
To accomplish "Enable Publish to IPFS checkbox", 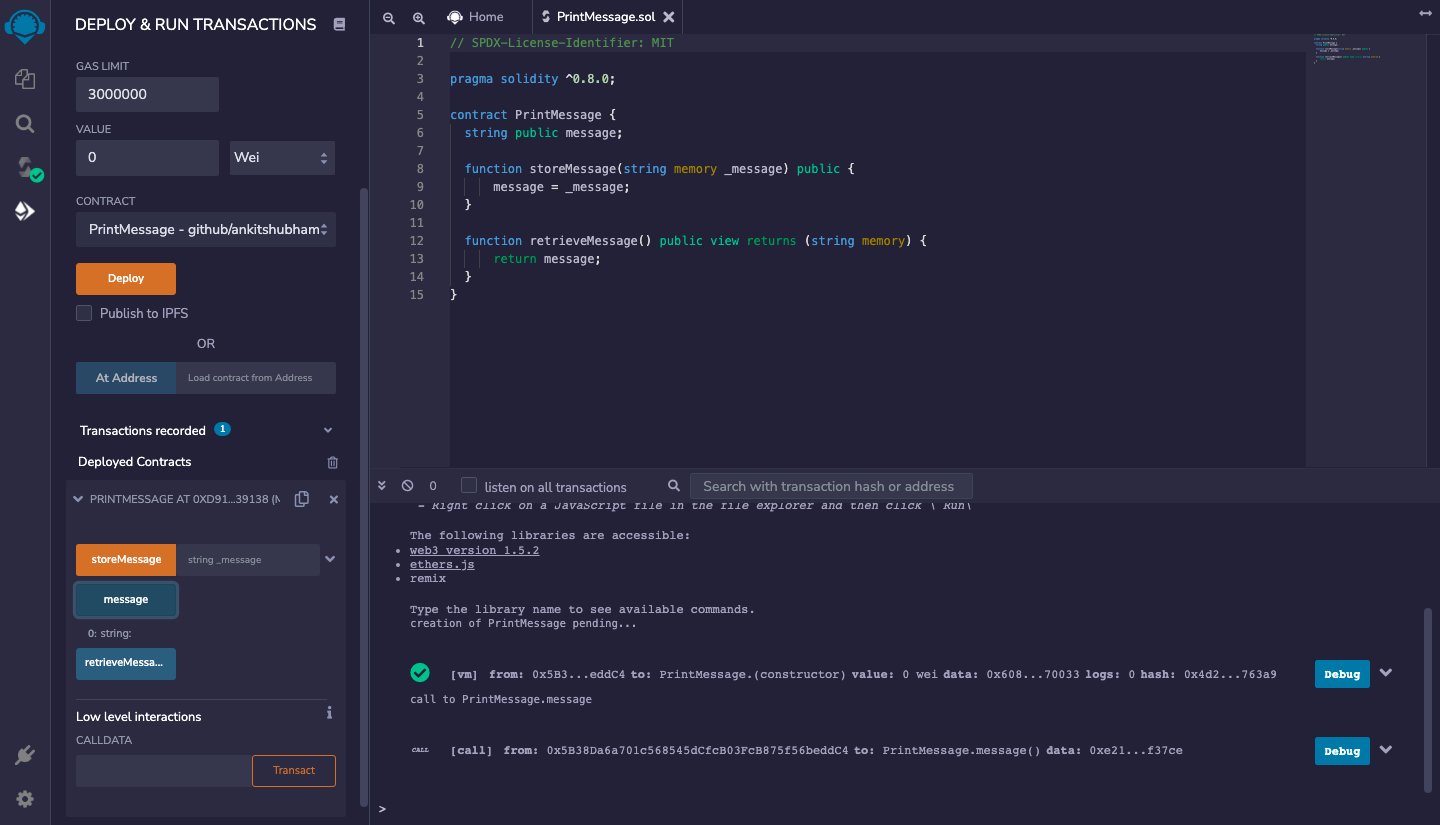I will coord(84,313).
